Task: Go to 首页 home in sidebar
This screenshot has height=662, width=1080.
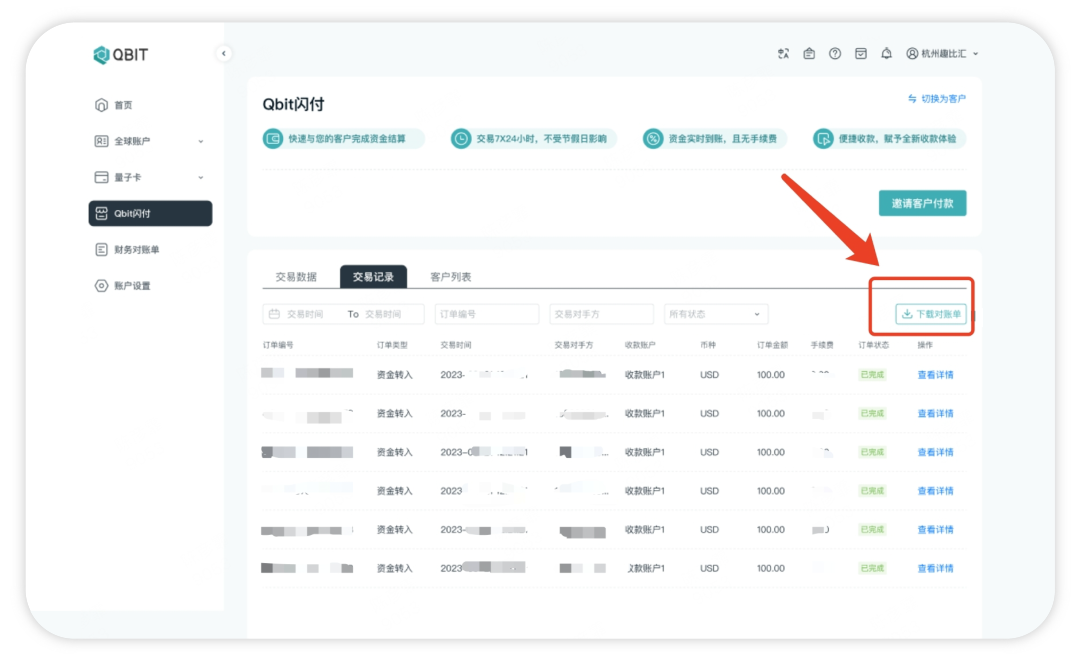Action: [x=150, y=105]
